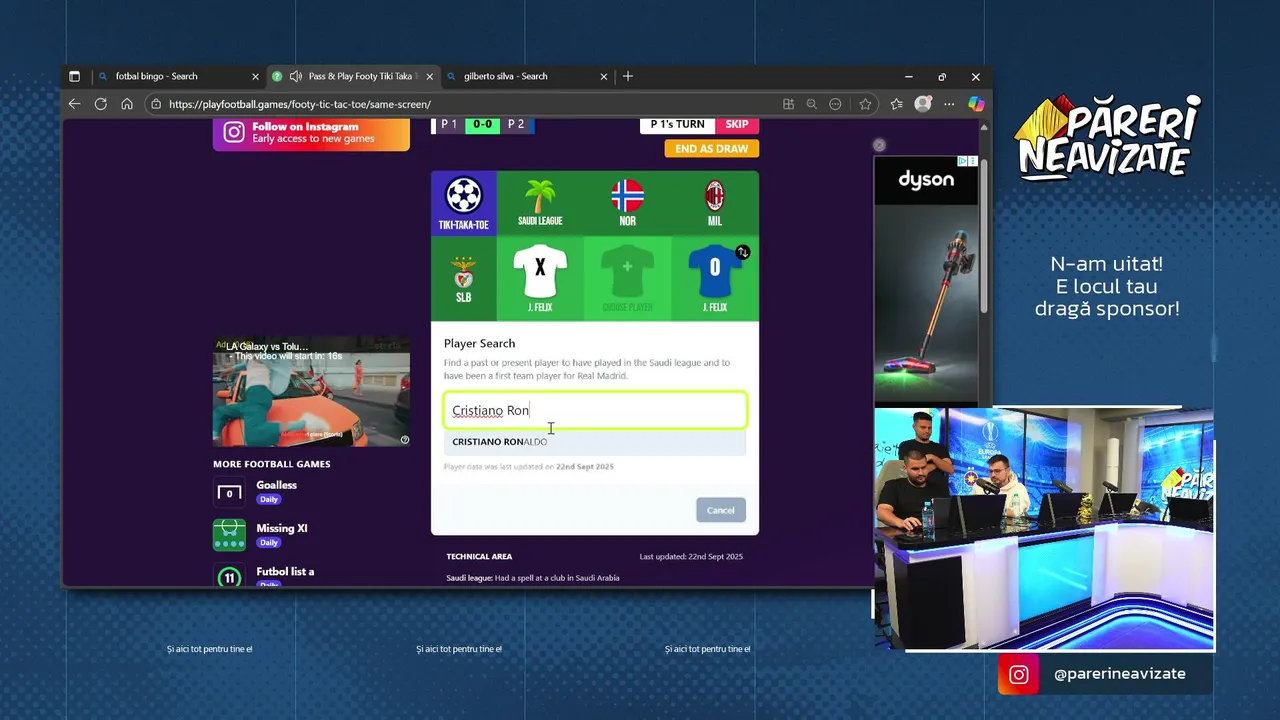Click the swap arrows icon on the blue shirt

tap(743, 252)
